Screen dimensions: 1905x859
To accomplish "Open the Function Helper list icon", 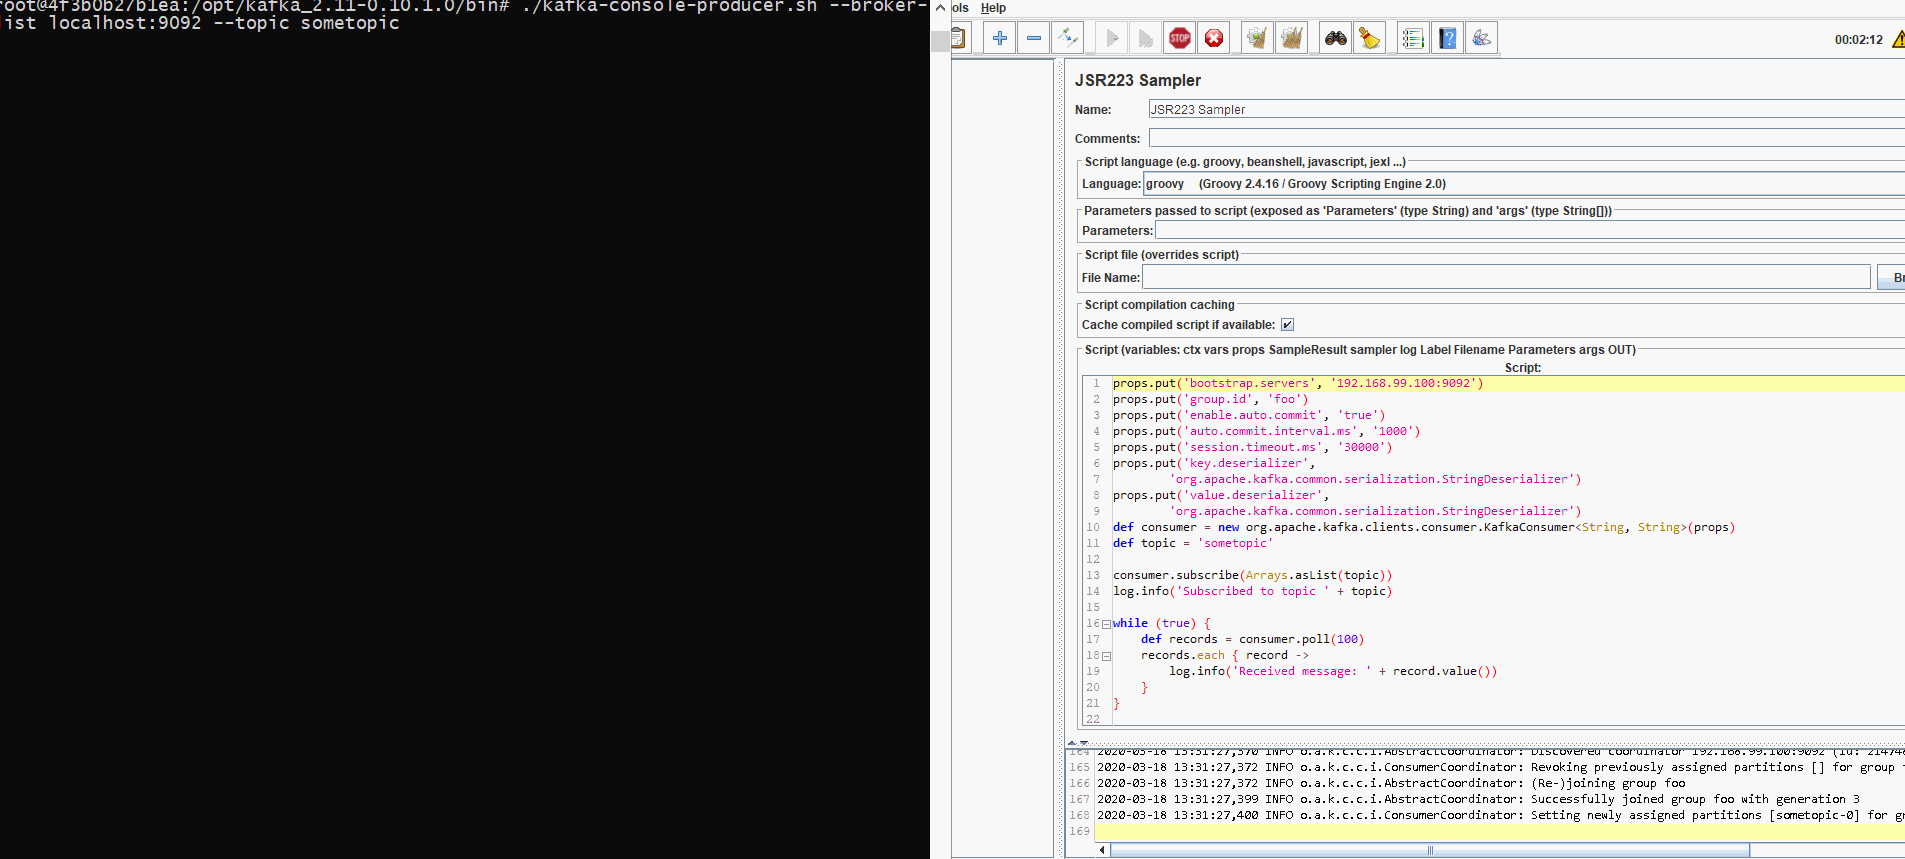I will [1413, 38].
